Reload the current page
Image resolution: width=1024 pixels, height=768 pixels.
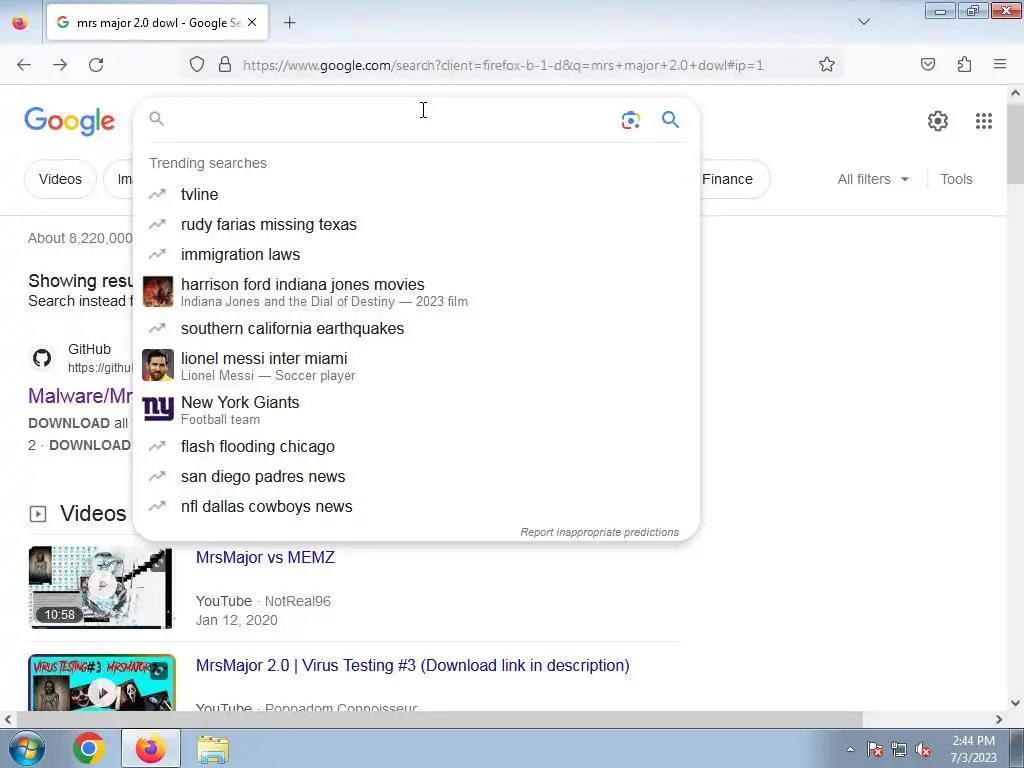click(96, 65)
